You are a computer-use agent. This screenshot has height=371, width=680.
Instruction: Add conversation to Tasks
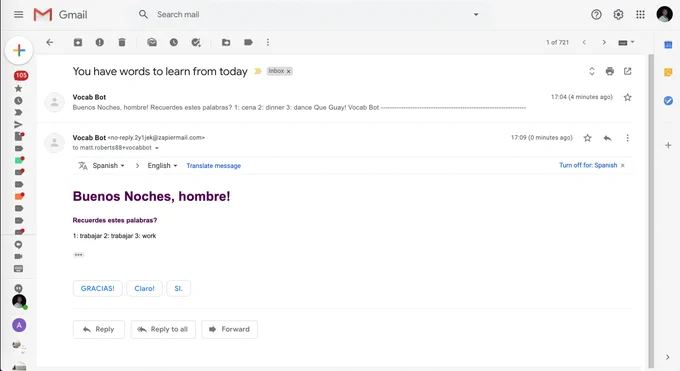pos(196,42)
